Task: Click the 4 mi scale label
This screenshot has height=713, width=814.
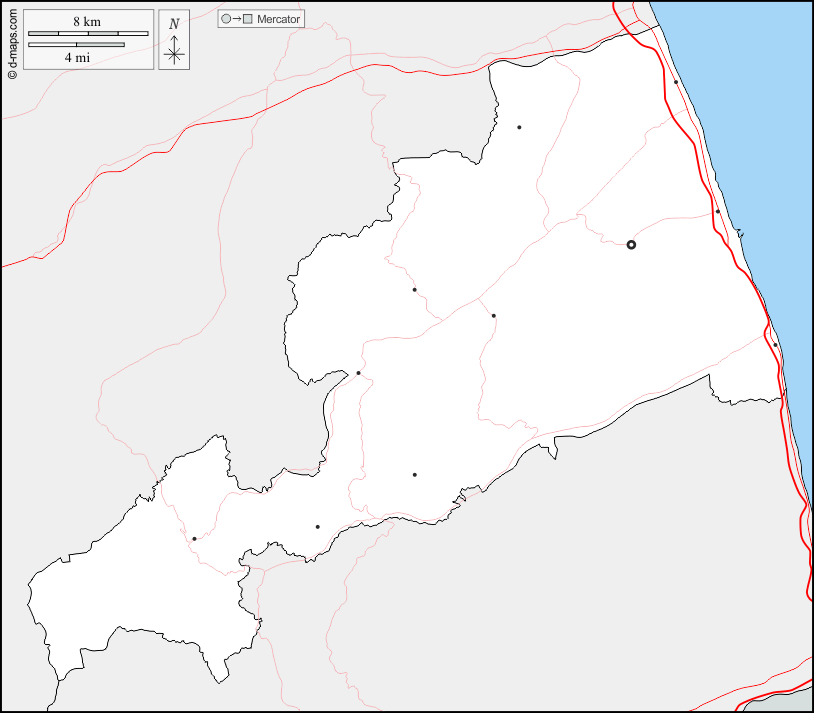Action: [x=76, y=58]
